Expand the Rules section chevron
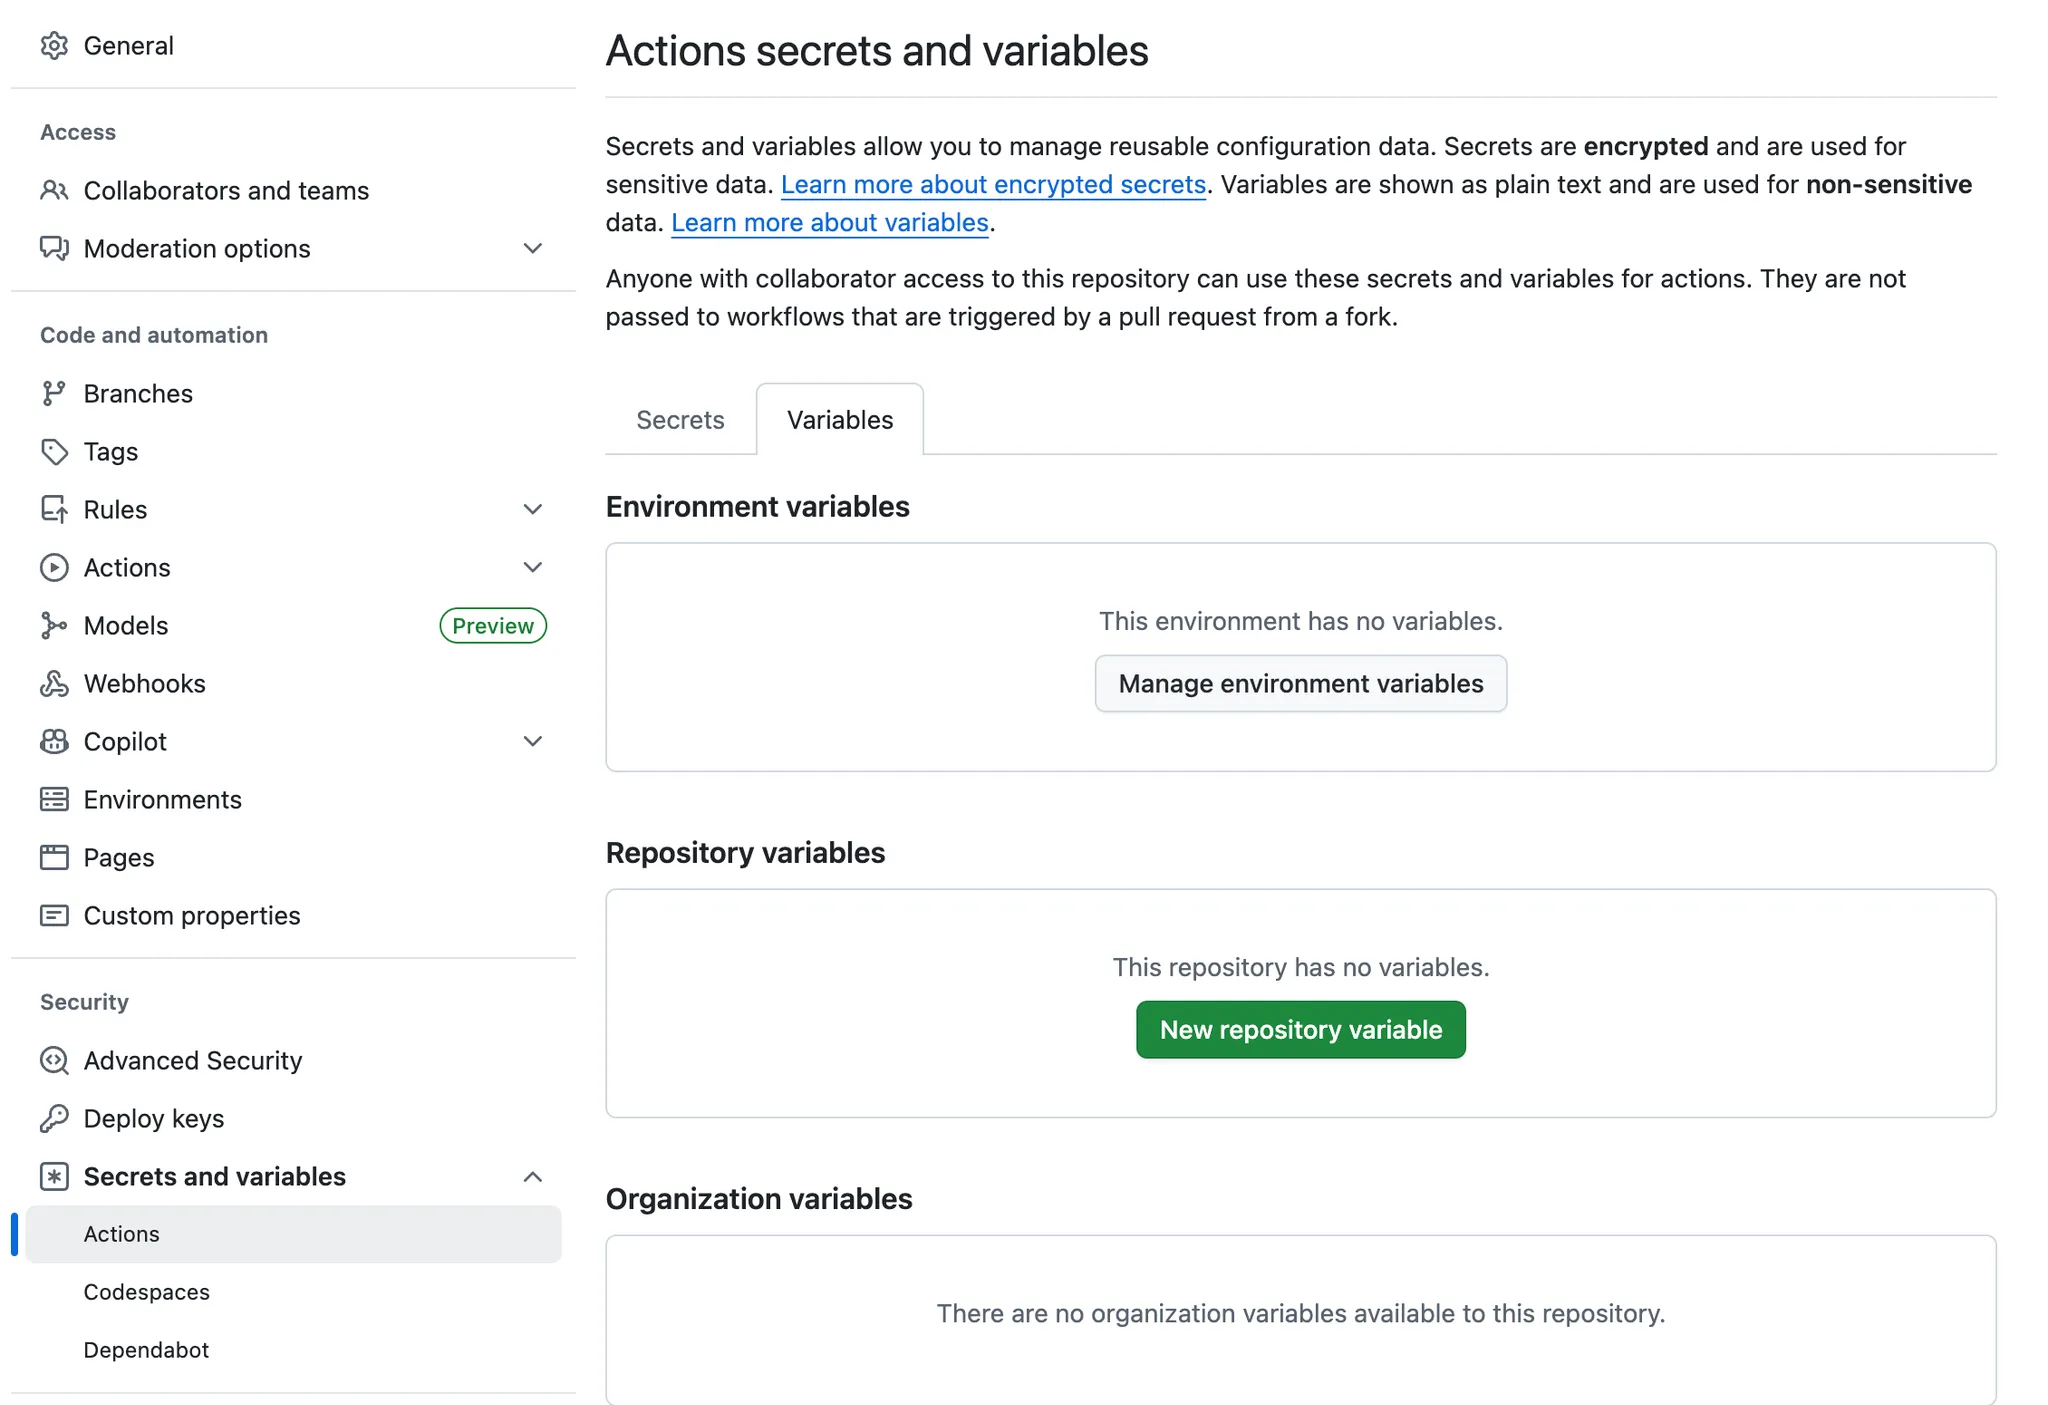 [533, 510]
